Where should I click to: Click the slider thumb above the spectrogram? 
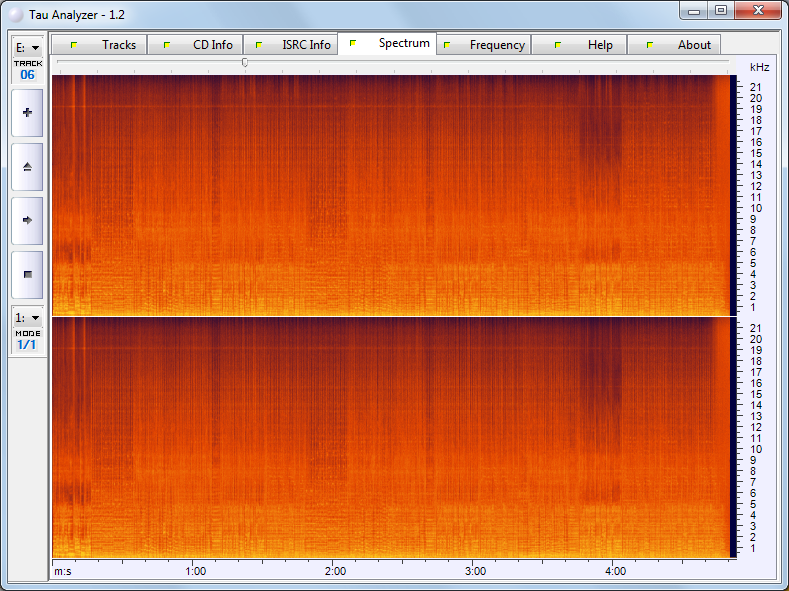245,63
